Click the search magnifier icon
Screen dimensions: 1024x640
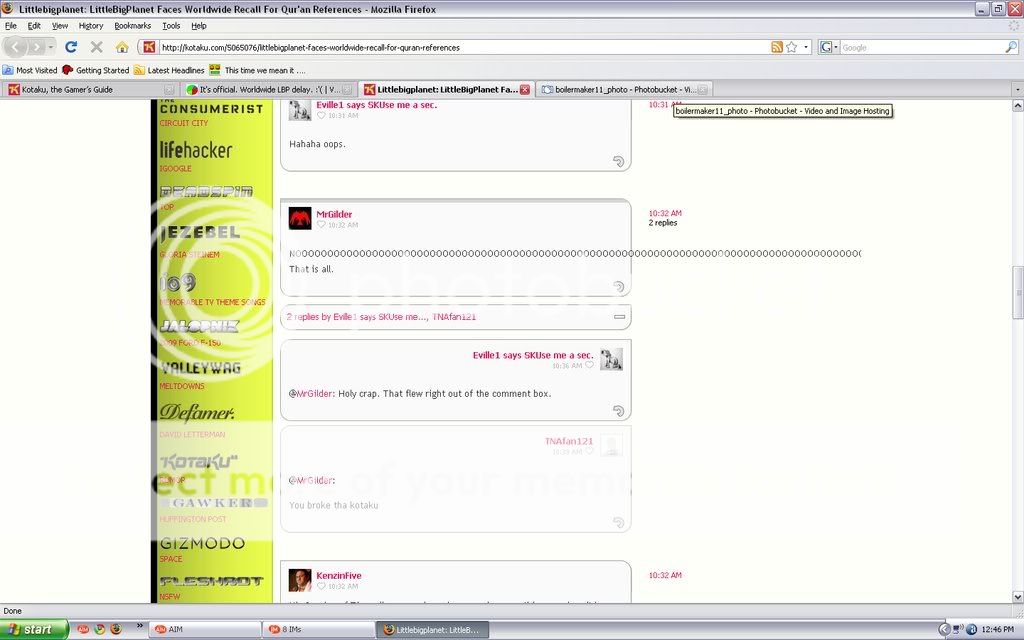[x=1010, y=47]
